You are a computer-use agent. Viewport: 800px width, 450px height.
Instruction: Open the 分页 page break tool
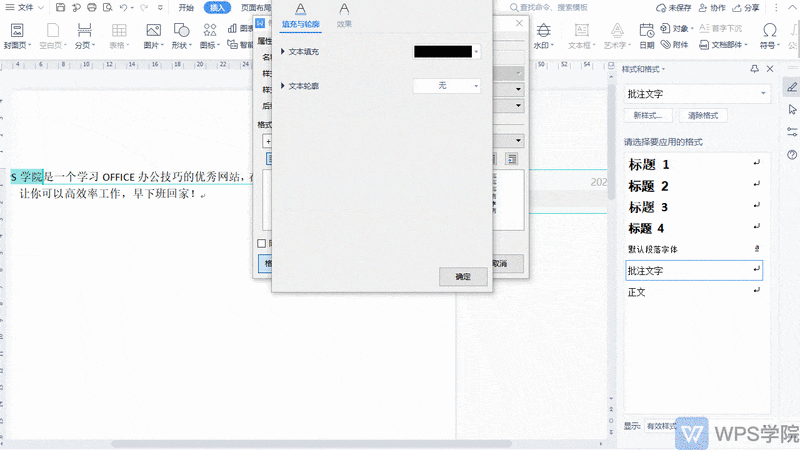coord(85,36)
